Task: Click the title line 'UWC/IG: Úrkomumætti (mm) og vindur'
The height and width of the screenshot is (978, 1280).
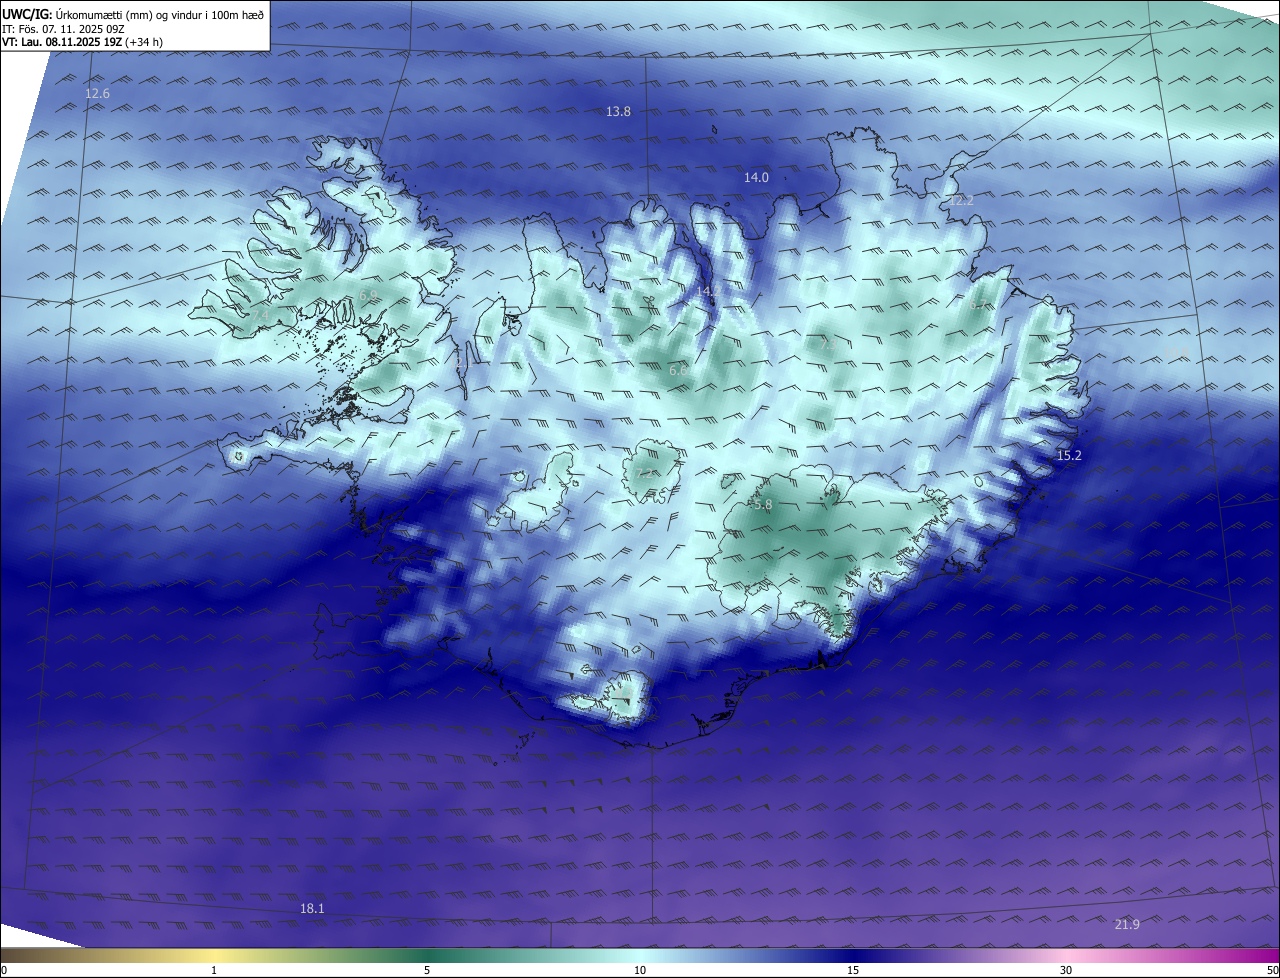Action: coord(133,14)
